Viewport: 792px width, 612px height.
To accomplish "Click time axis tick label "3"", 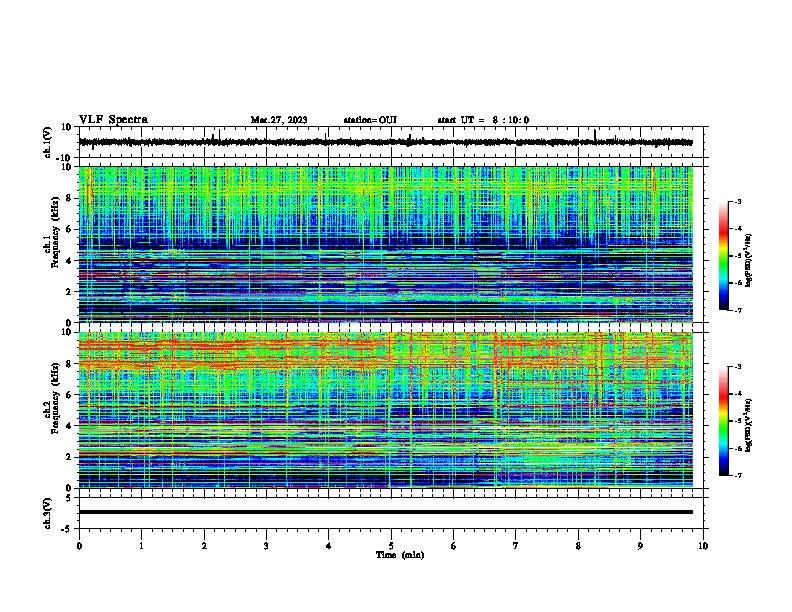I will pos(266,546).
